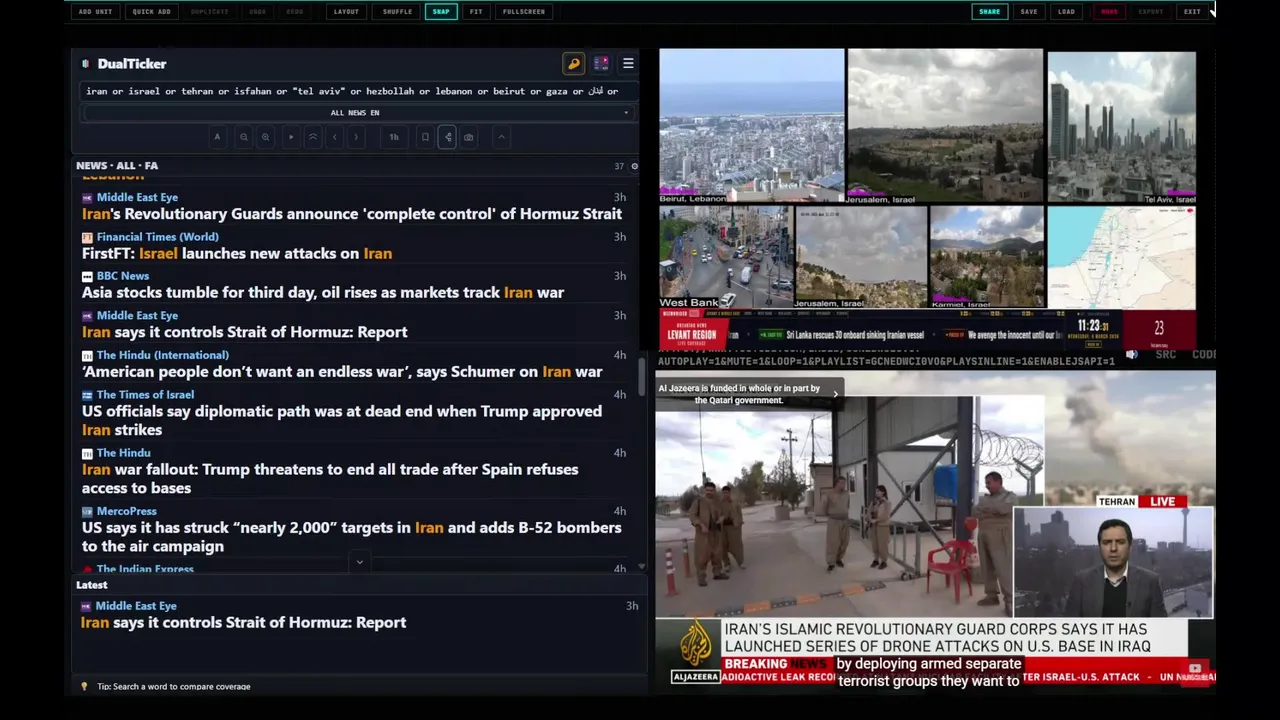Click FIT in the top bar
The image size is (1280, 720).
tap(476, 12)
